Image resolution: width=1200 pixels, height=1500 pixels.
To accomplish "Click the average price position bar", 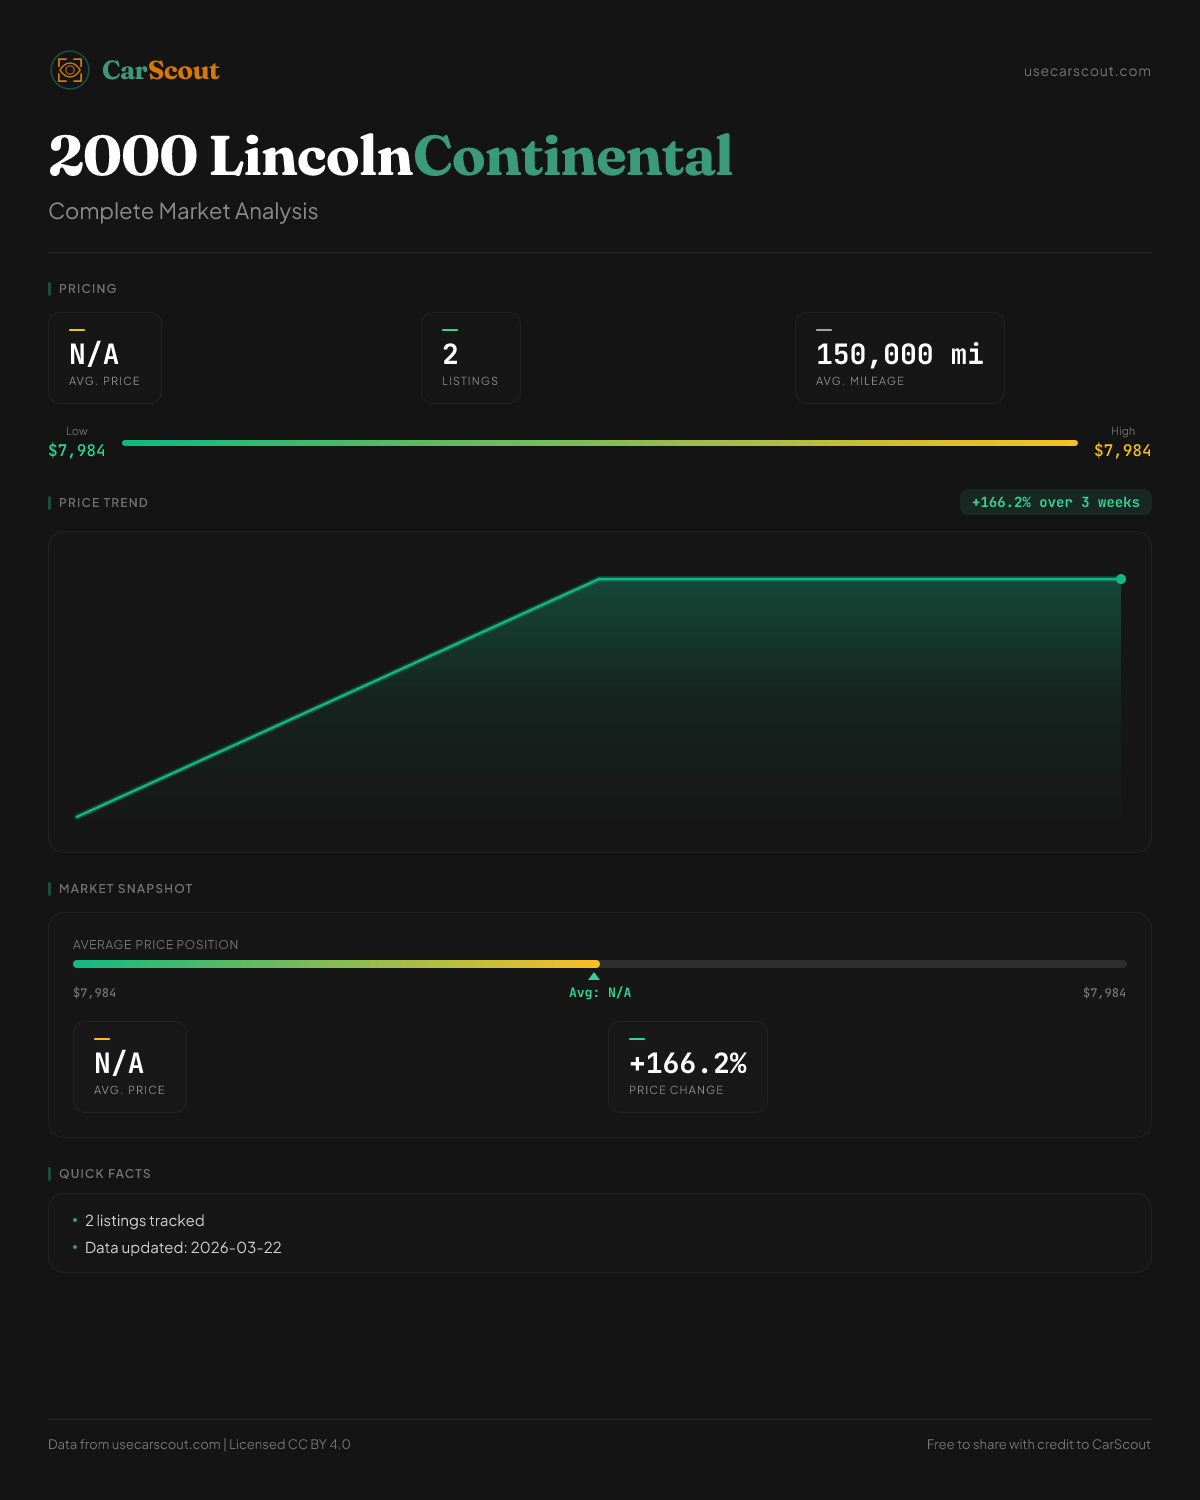I will coord(600,964).
